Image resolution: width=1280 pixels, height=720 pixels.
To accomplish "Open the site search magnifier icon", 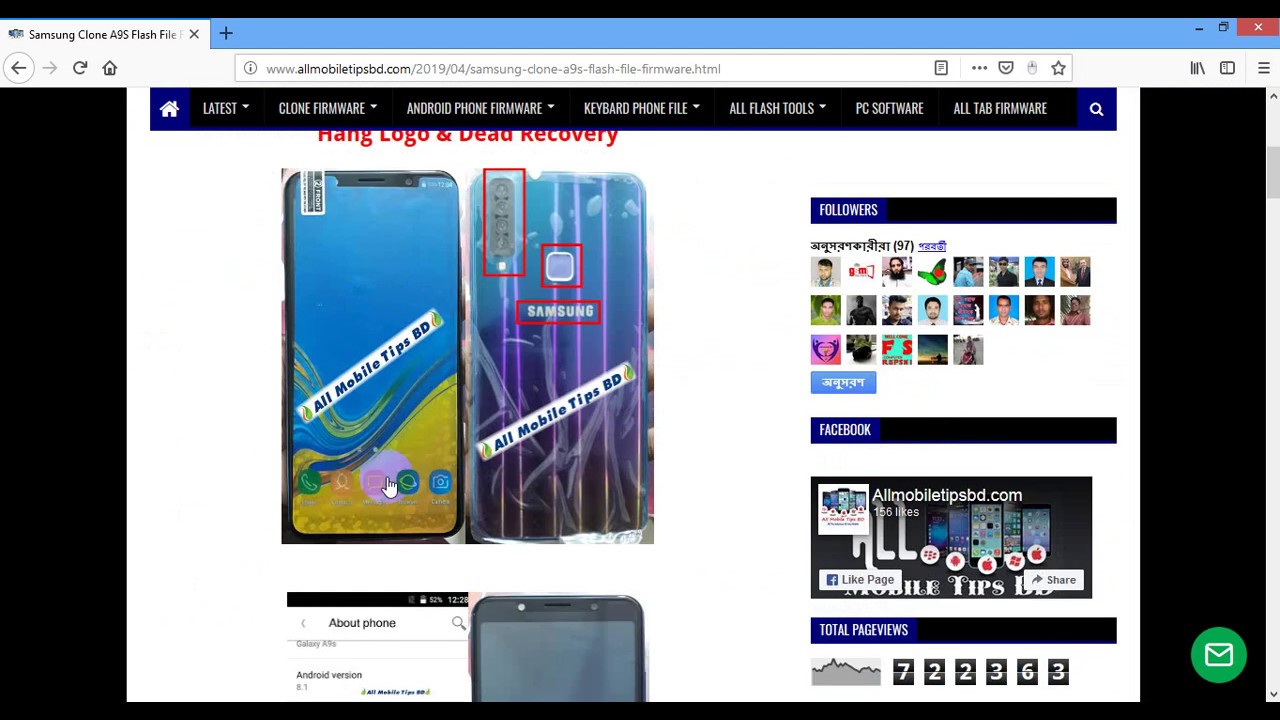I will pos(1096,109).
